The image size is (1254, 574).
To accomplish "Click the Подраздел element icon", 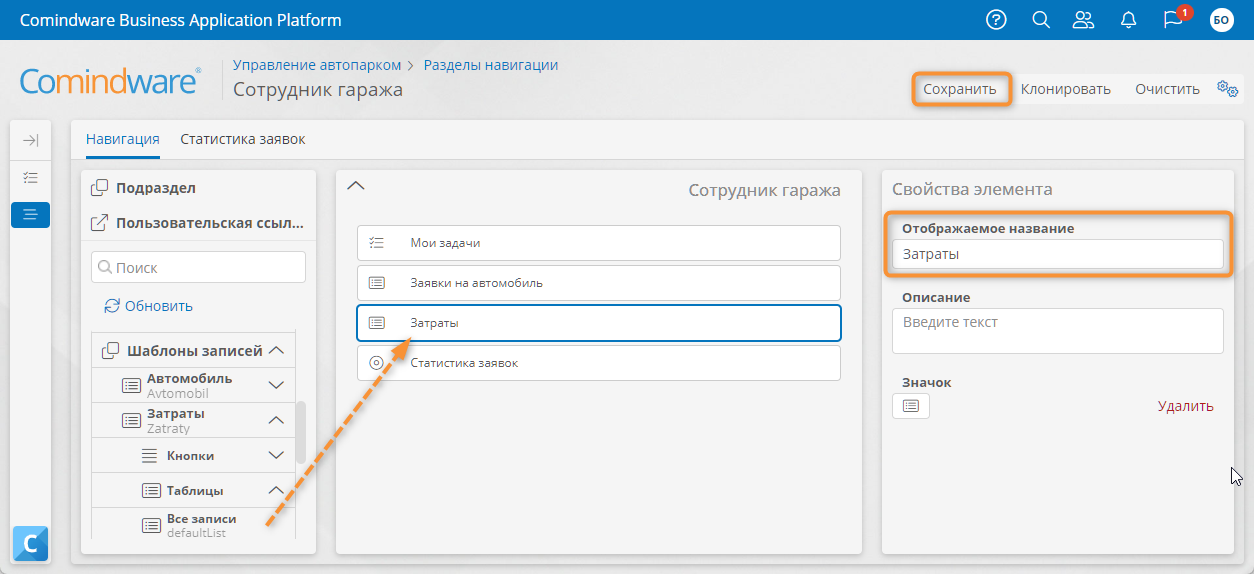I will click(100, 188).
